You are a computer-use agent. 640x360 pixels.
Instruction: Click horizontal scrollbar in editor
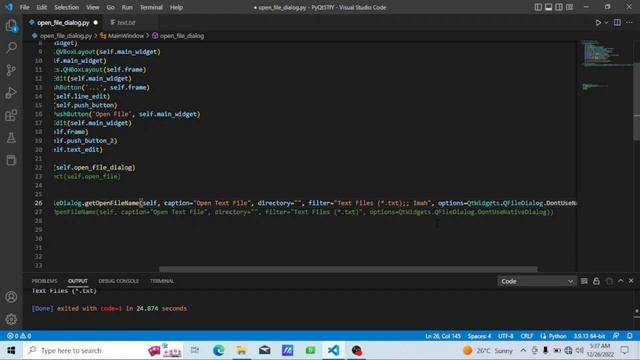[x=348, y=269]
